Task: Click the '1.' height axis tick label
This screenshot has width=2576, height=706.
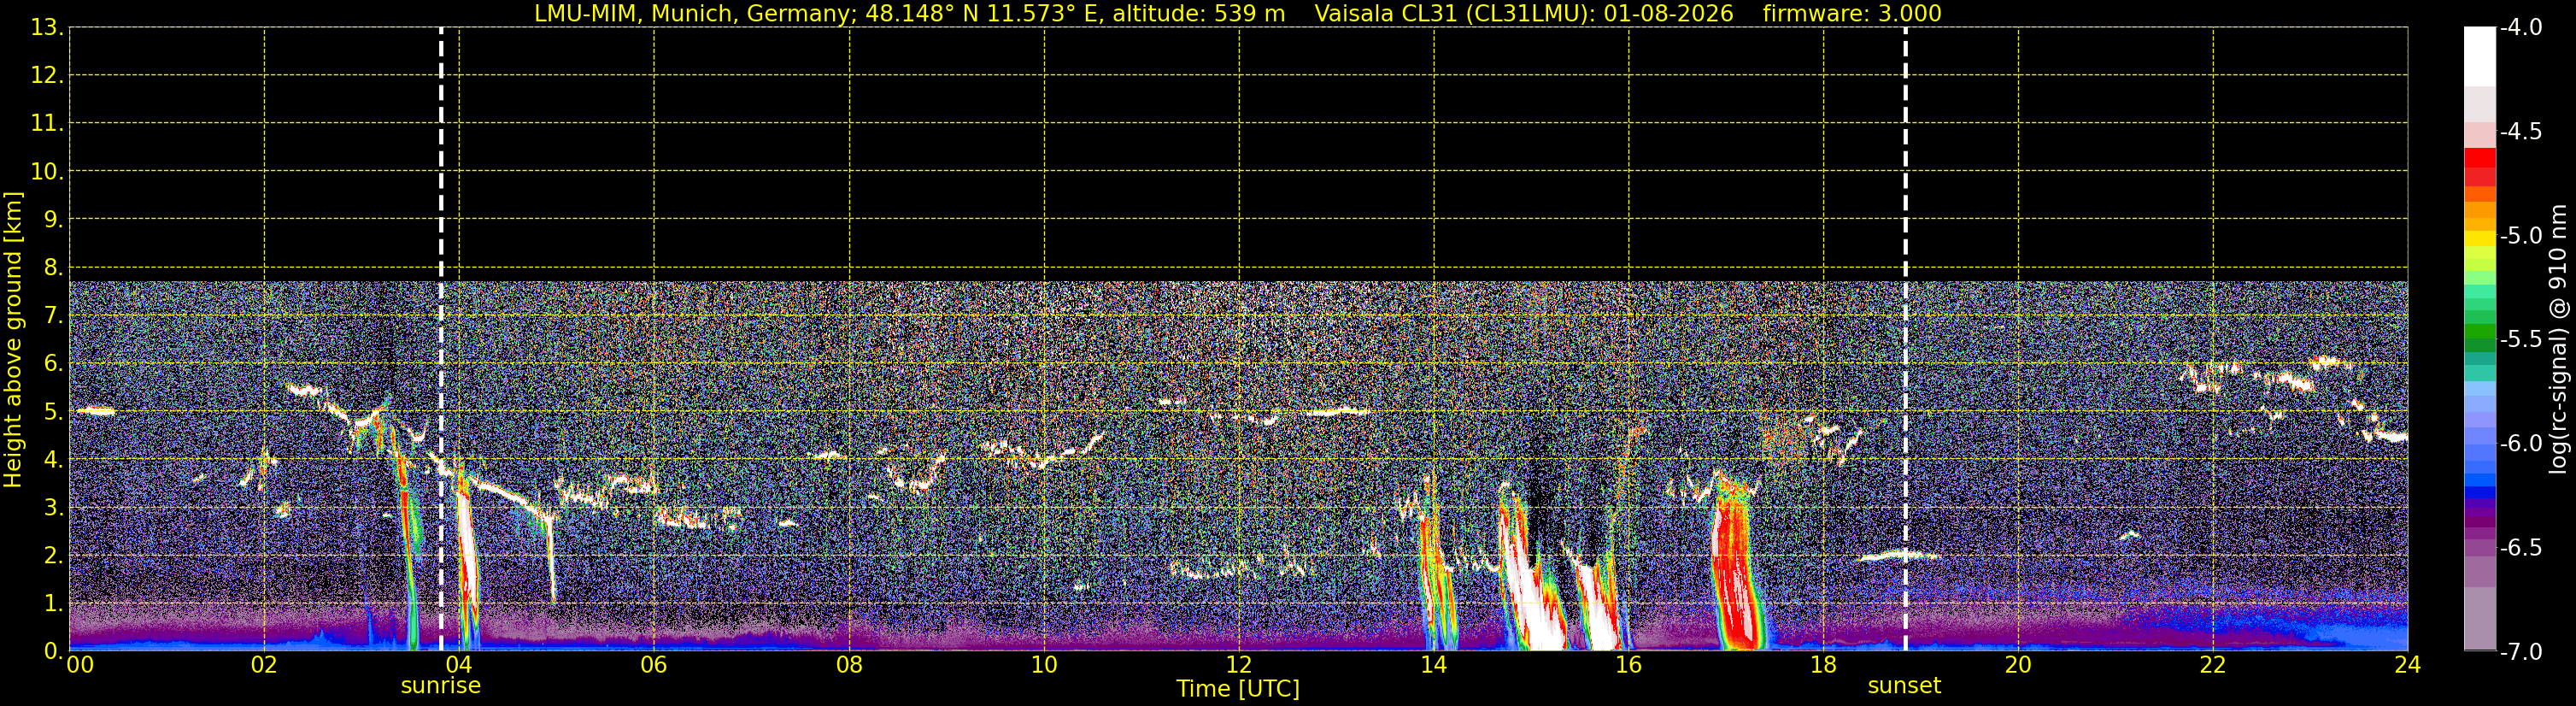Action: 53,603
